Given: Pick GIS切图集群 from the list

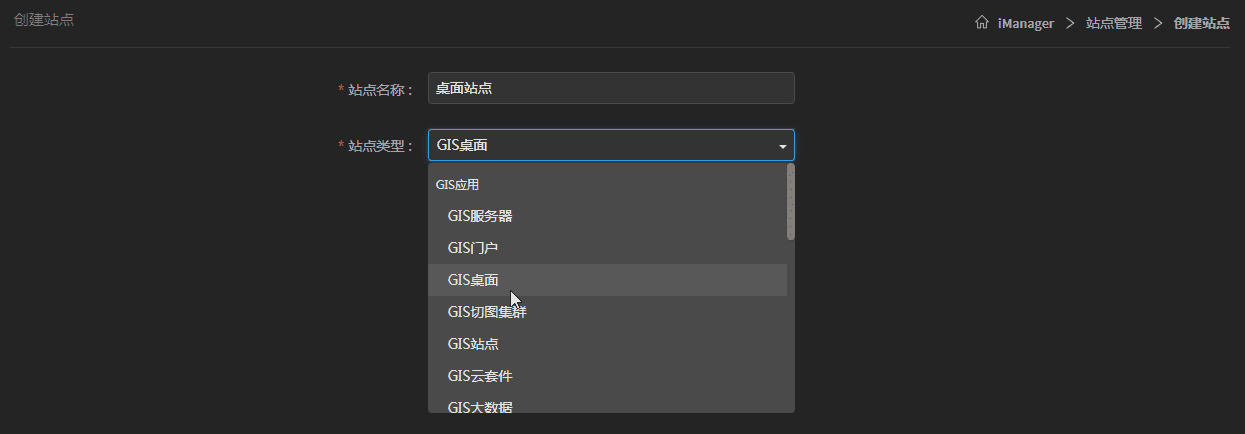Looking at the screenshot, I should coord(487,312).
